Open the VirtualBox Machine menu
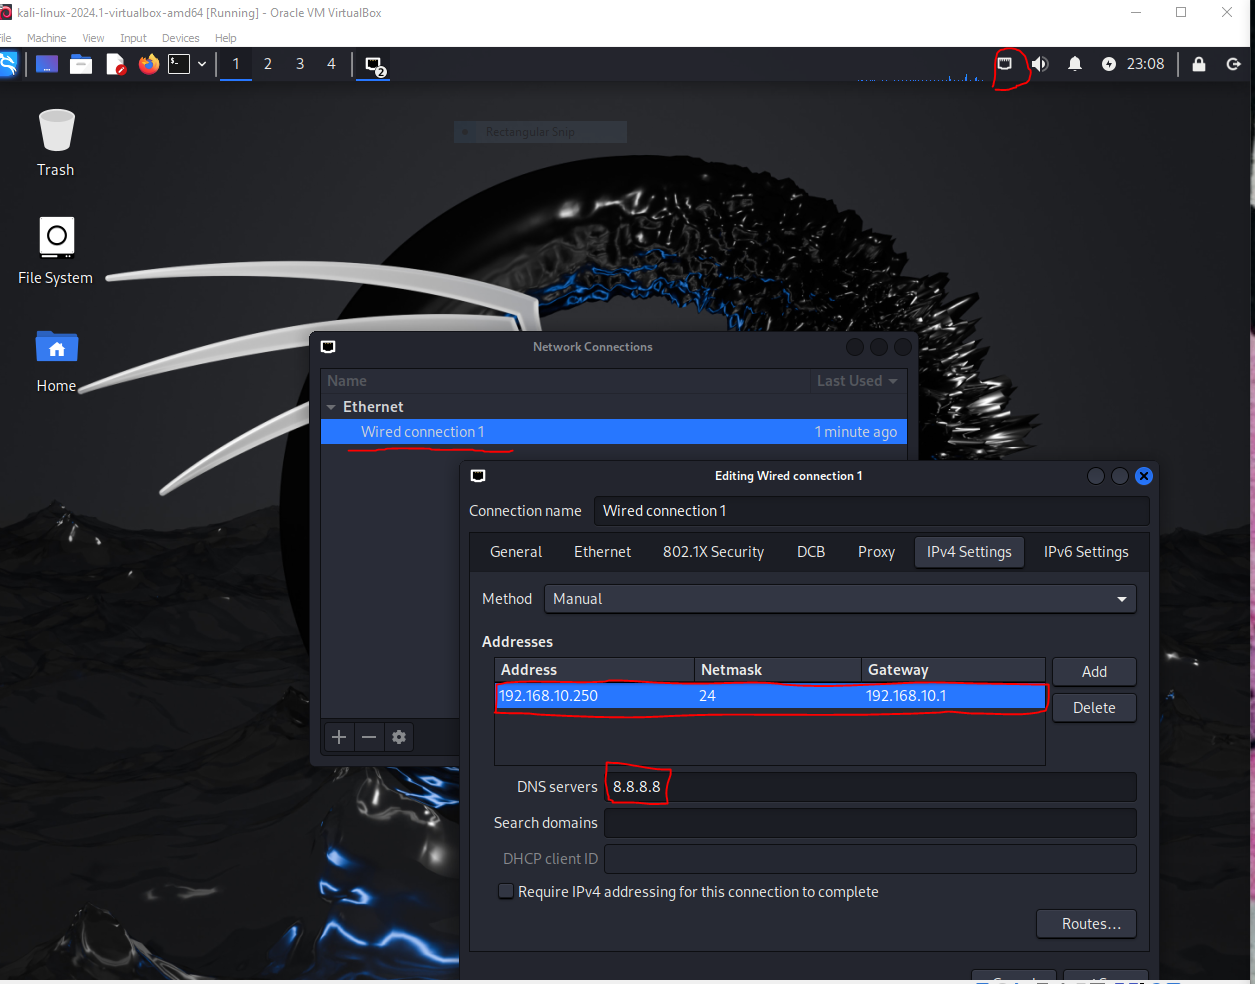 [x=47, y=38]
